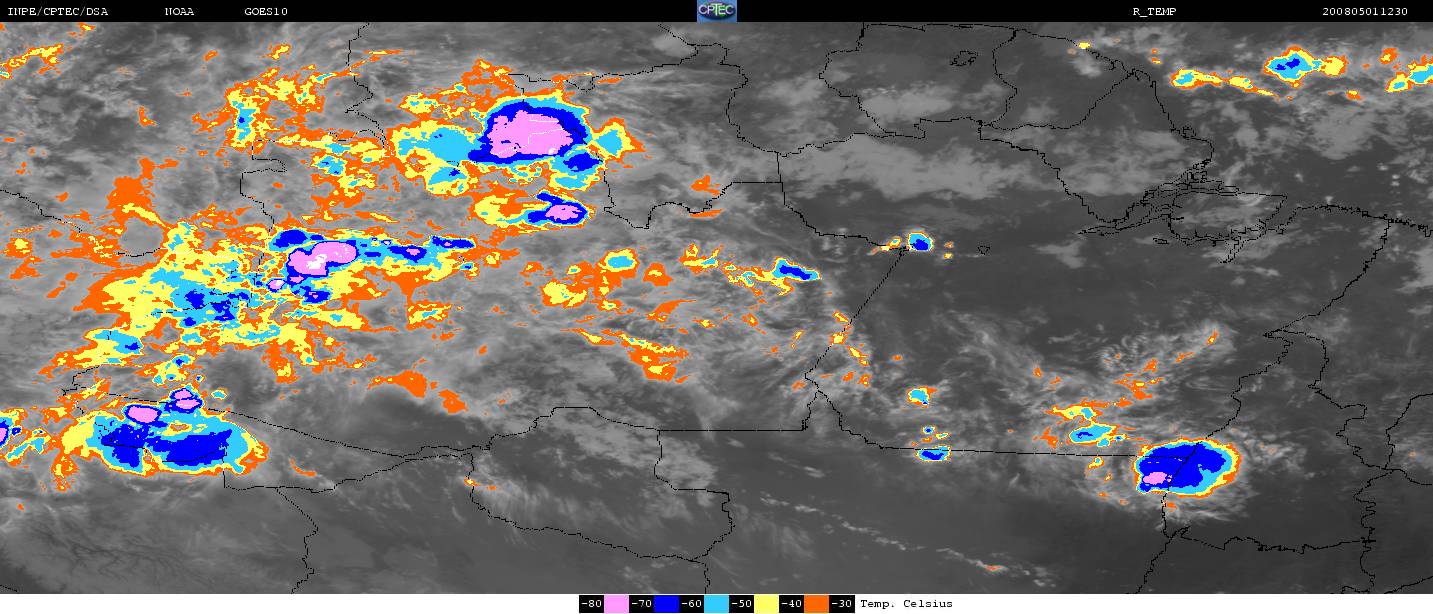Screen dimensions: 1433x614
Task: Pick the dark blue legend swatch
Action: tap(666, 604)
